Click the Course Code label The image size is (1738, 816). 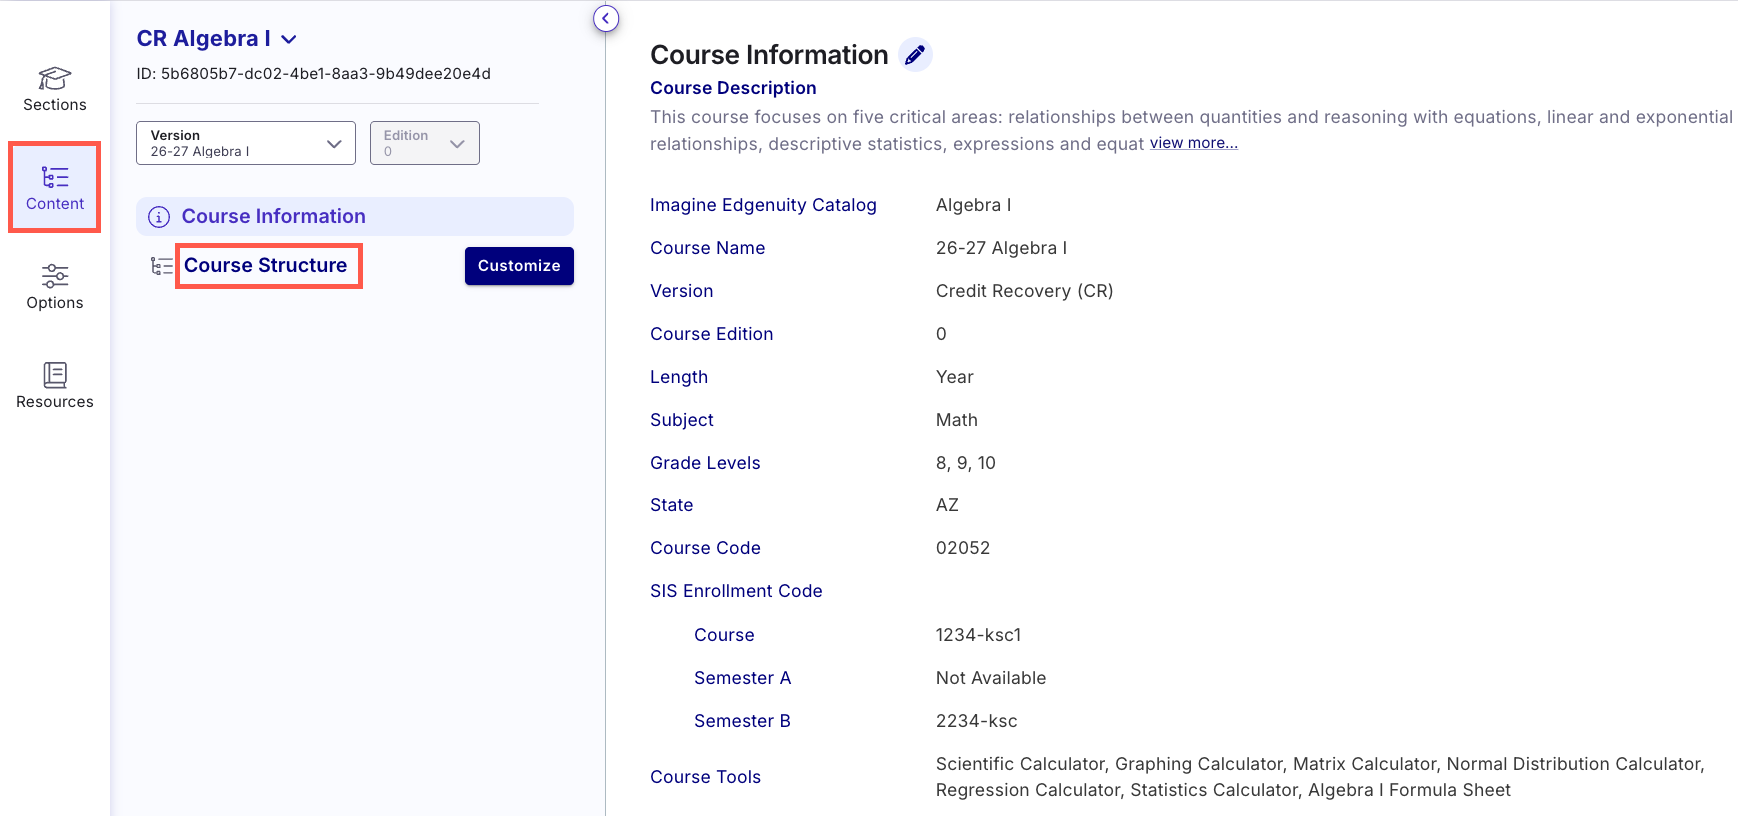point(705,548)
